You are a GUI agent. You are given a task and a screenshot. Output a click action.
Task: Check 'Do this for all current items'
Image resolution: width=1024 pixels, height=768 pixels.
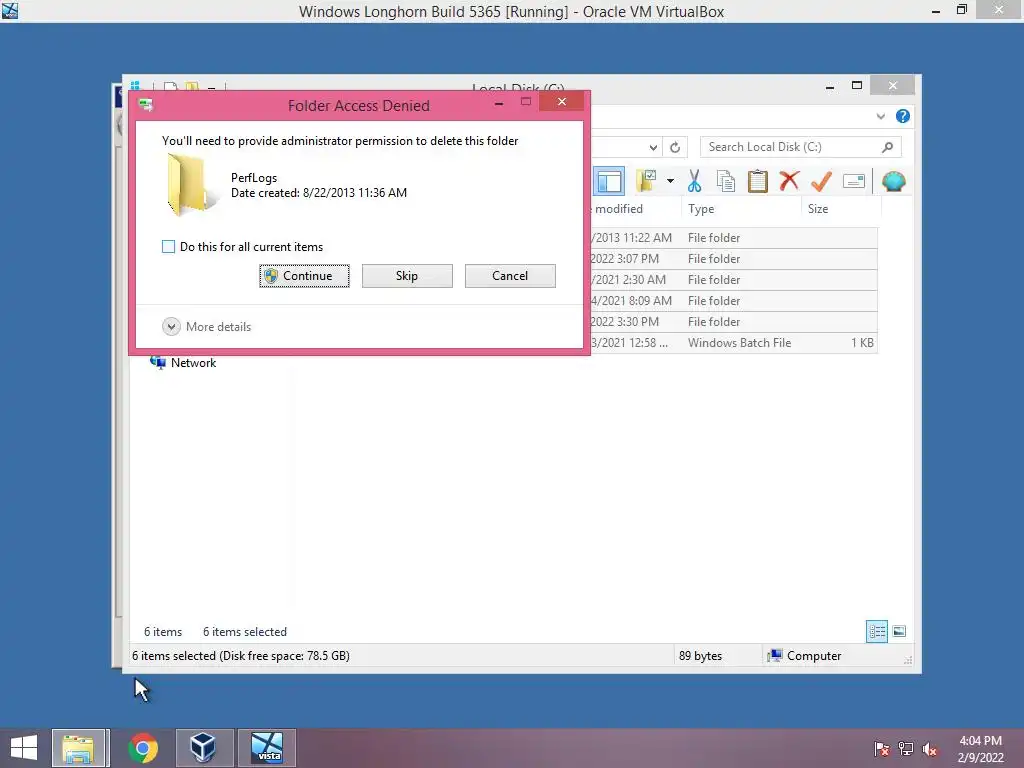click(x=168, y=247)
